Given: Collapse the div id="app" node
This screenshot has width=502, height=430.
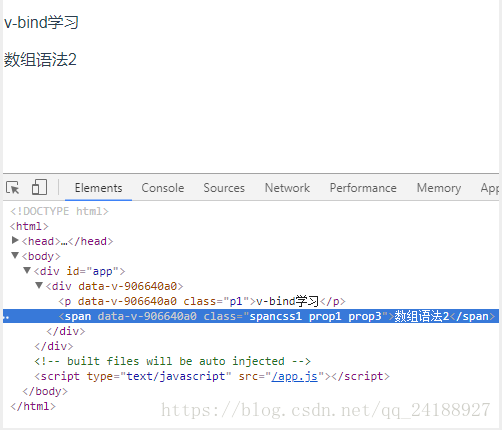Looking at the screenshot, I should (x=27, y=270).
